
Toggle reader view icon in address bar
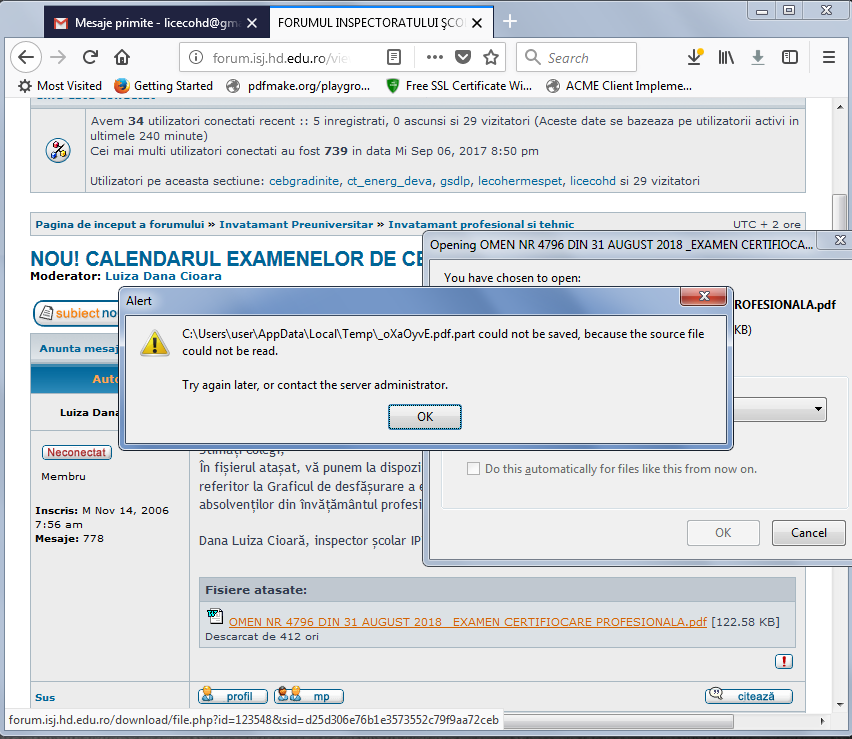coord(395,57)
